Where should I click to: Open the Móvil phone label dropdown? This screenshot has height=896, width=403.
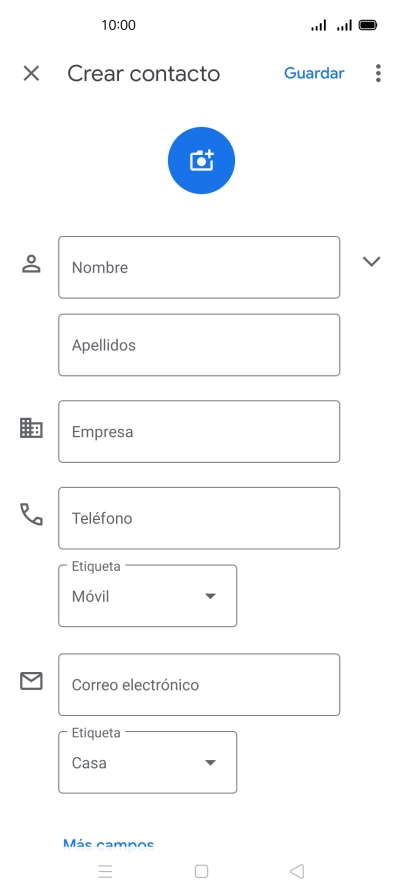(147, 596)
